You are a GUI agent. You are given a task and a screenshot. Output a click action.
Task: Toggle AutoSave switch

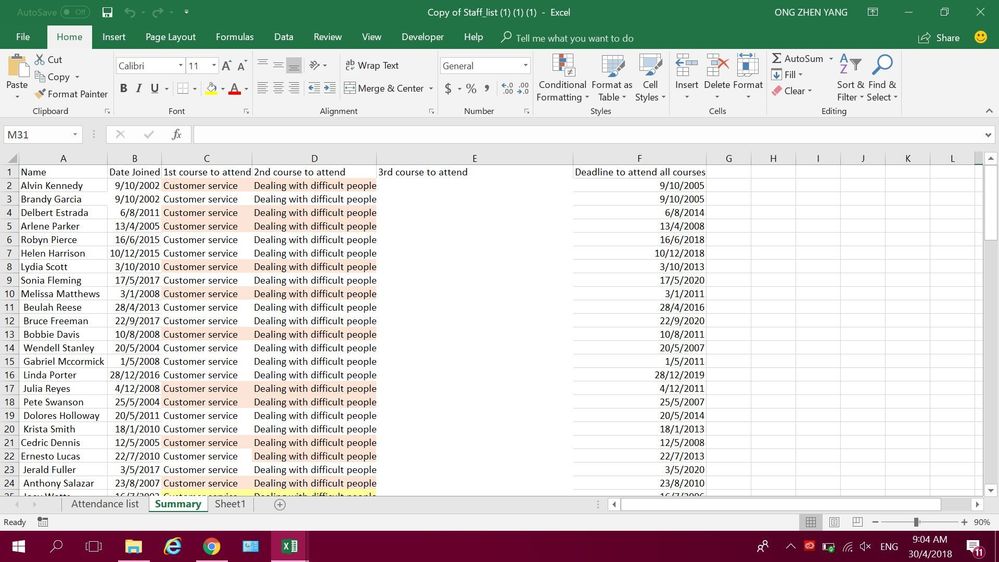point(75,12)
